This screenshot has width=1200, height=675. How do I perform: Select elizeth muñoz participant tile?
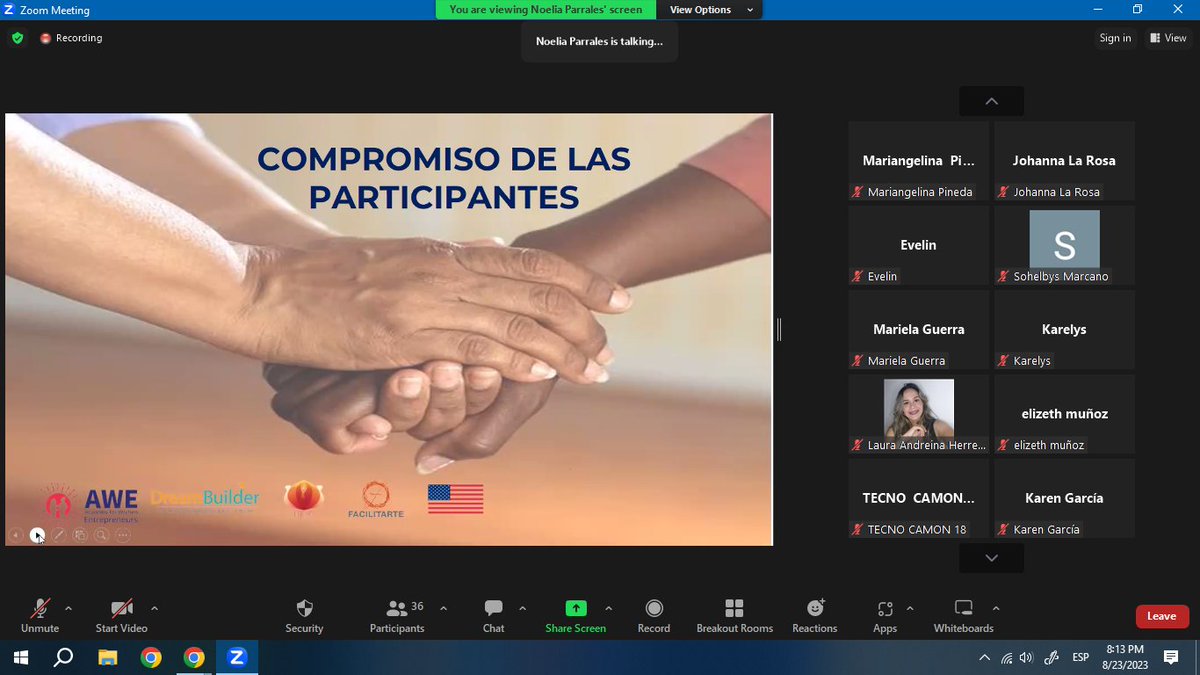[x=1064, y=413]
